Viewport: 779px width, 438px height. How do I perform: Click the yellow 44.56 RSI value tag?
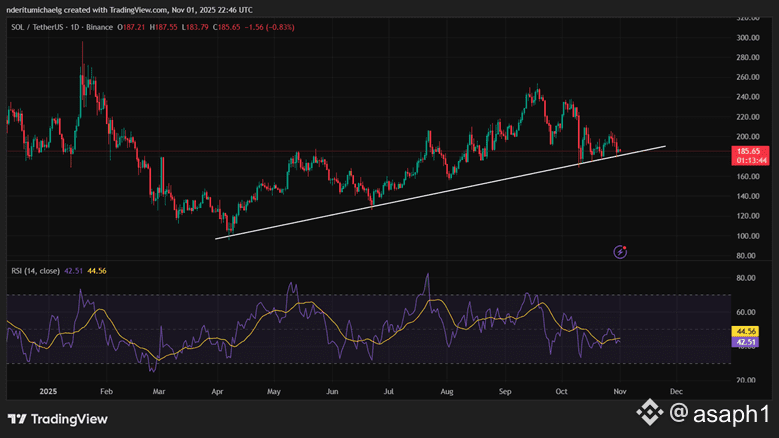[x=743, y=331]
